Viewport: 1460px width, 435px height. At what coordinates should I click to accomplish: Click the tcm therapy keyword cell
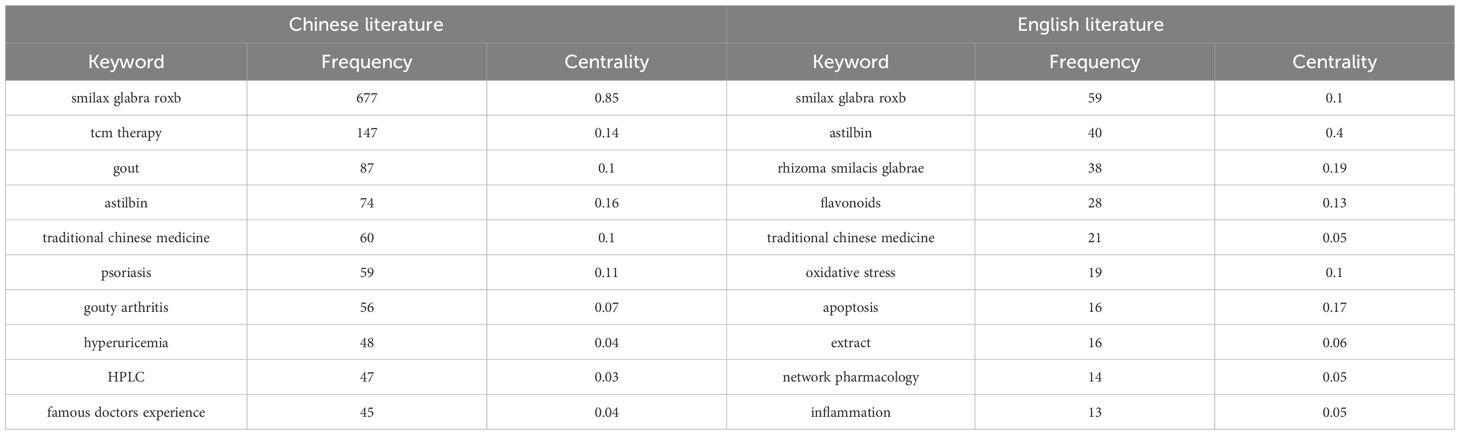coord(126,132)
